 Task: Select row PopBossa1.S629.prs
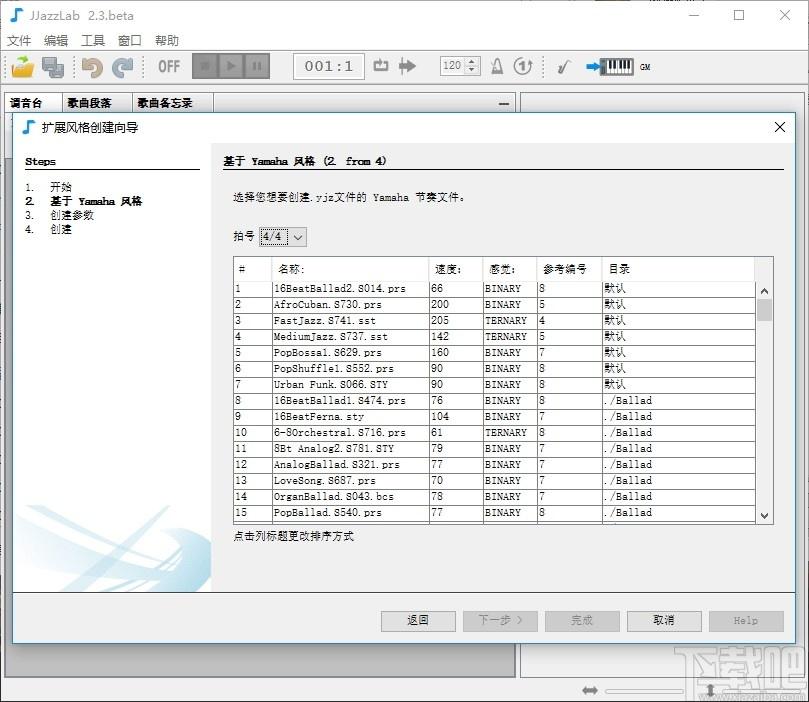[494, 353]
